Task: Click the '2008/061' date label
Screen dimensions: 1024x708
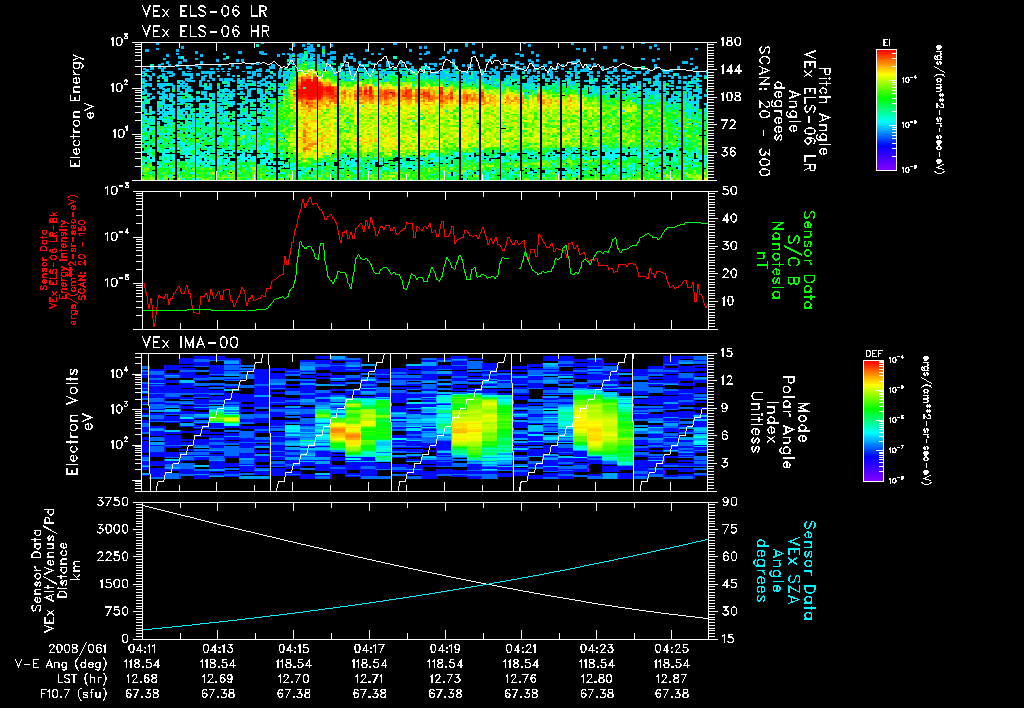Action: pos(77,649)
